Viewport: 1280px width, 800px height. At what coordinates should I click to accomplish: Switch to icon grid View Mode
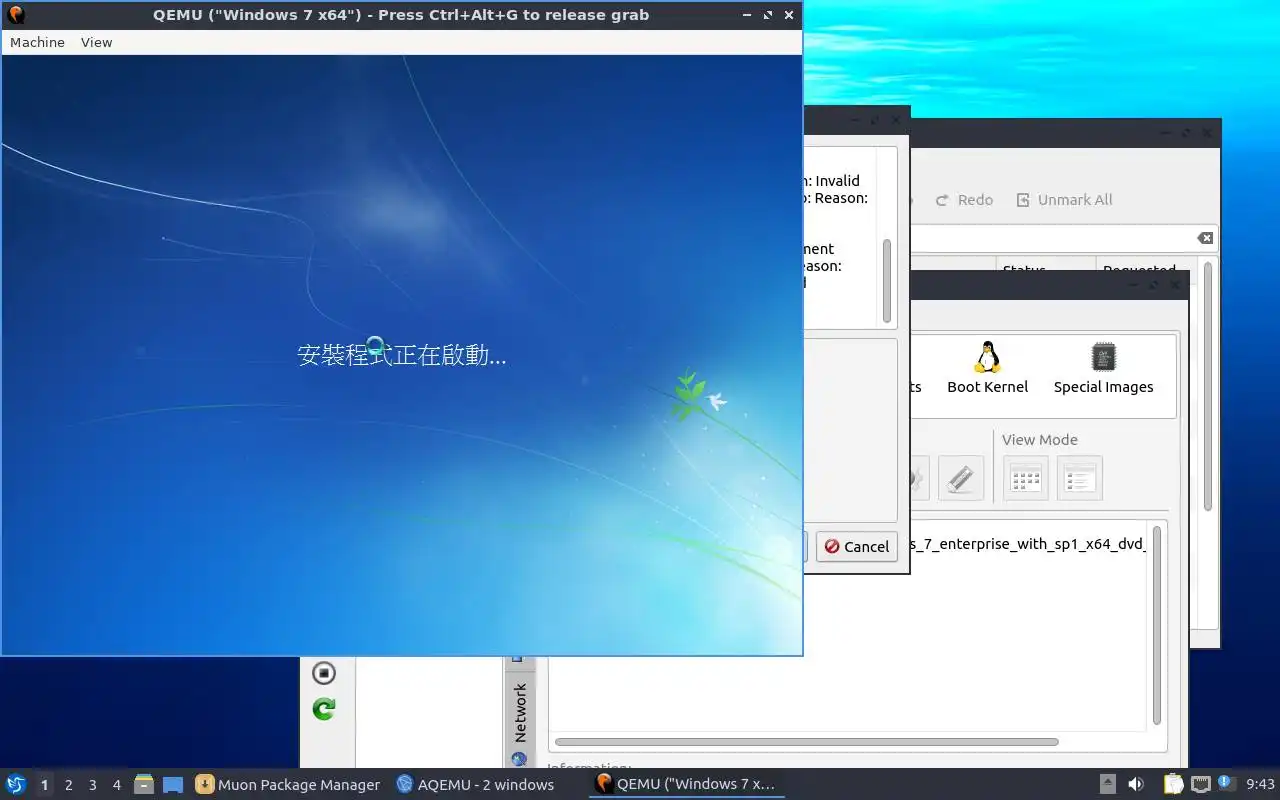click(x=1025, y=478)
